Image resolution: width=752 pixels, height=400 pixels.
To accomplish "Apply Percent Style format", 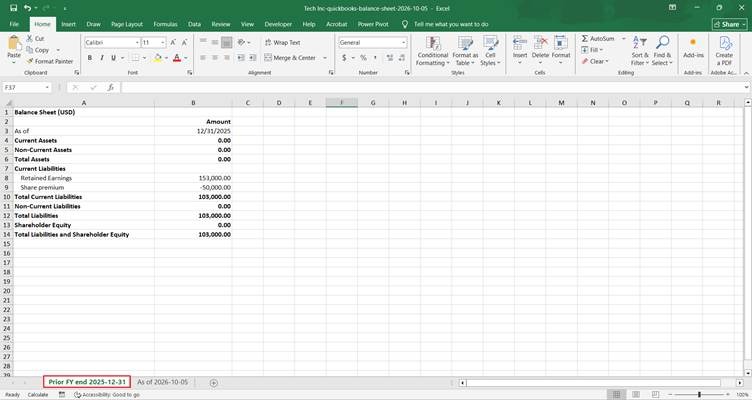I will [363, 58].
